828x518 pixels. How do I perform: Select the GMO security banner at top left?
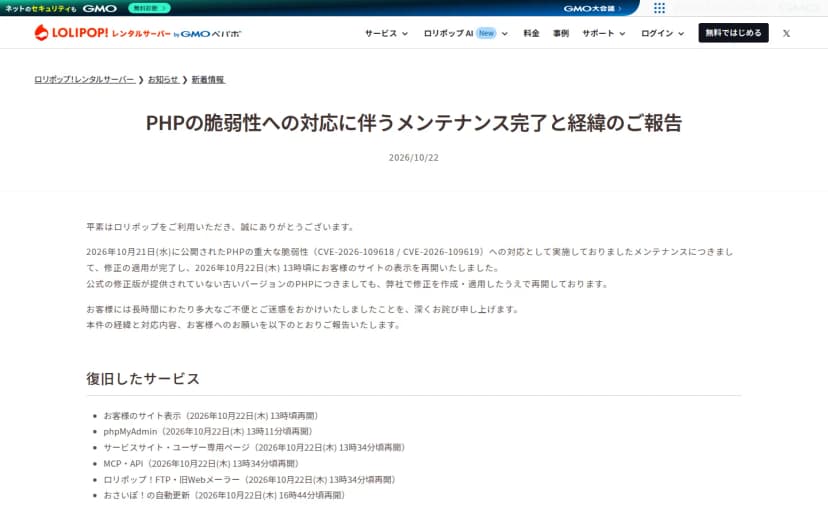(61, 8)
